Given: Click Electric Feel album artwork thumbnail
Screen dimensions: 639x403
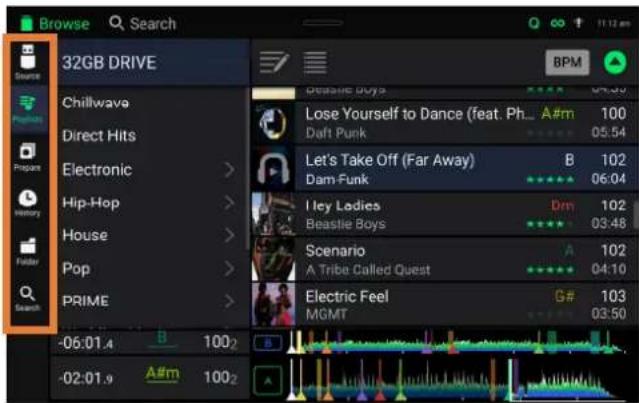Looking at the screenshot, I should point(273,305).
